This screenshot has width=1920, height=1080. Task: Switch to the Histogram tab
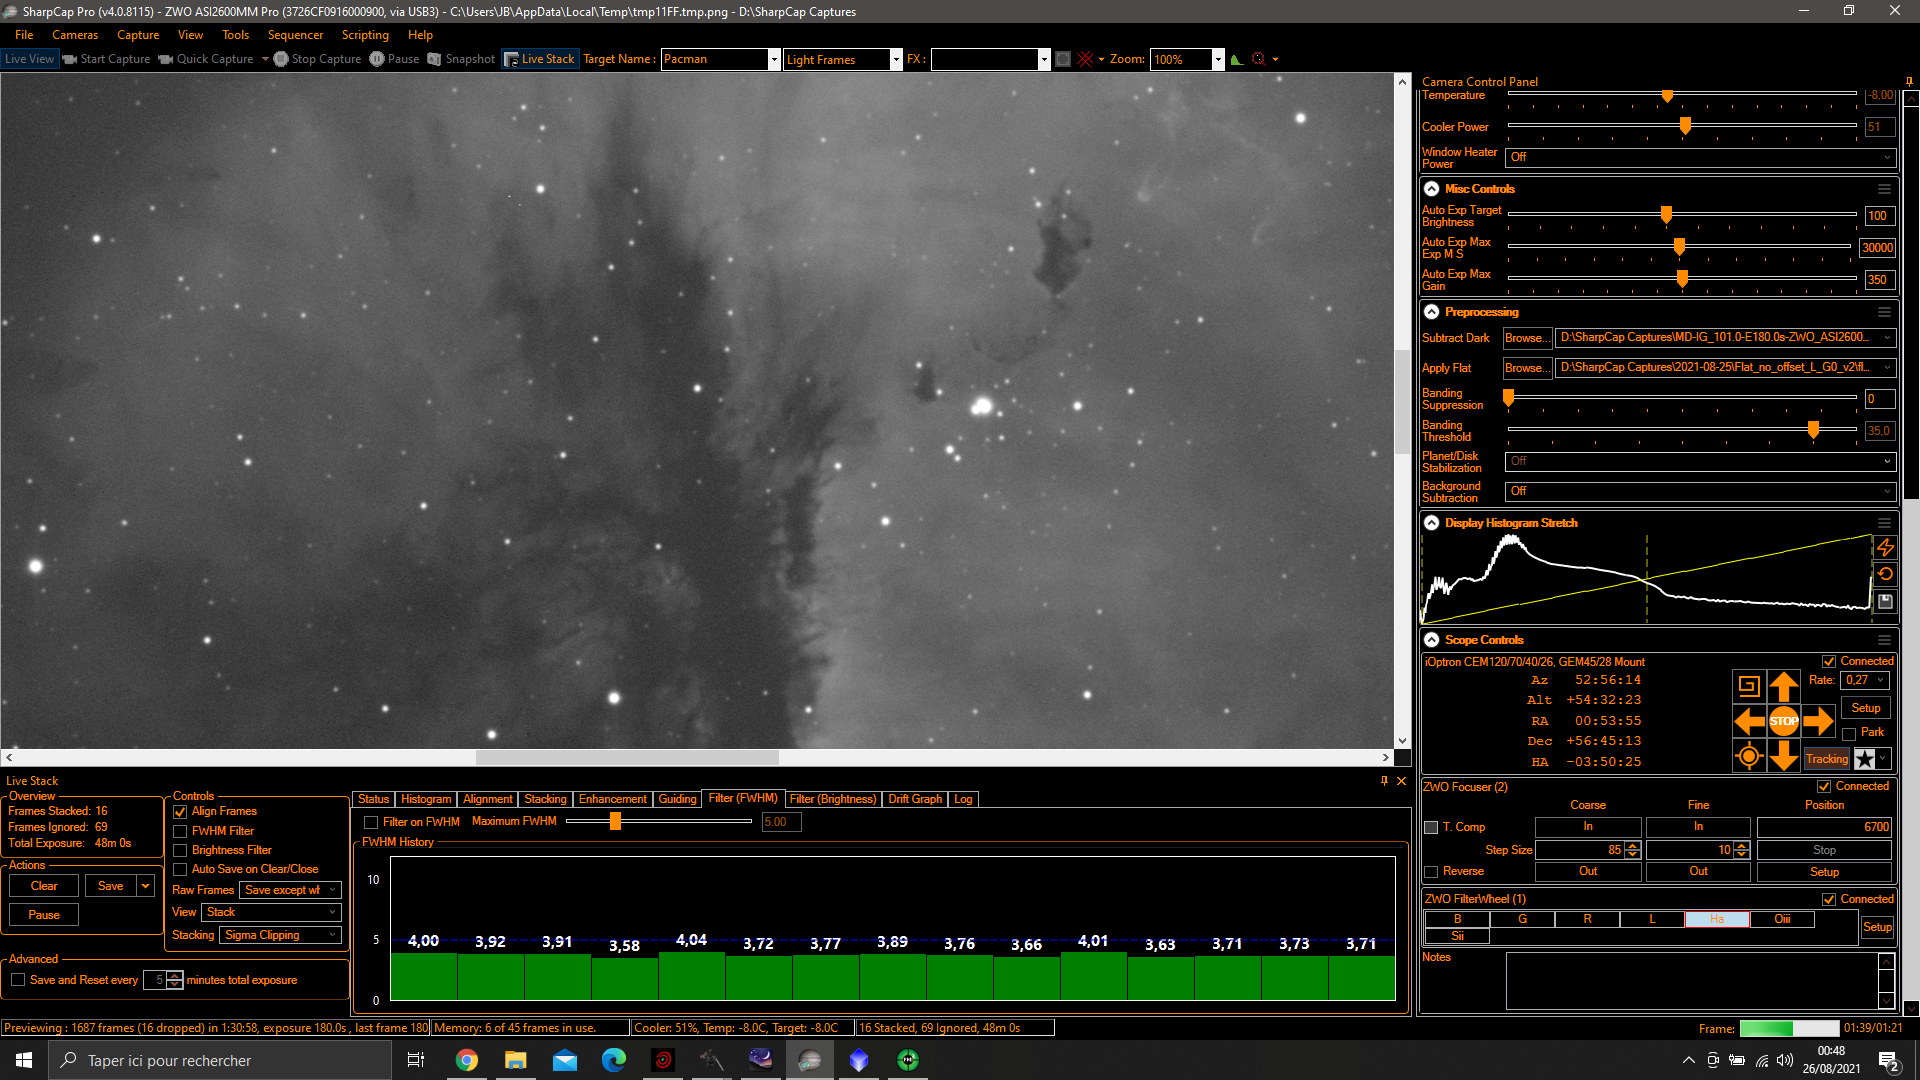click(x=426, y=799)
